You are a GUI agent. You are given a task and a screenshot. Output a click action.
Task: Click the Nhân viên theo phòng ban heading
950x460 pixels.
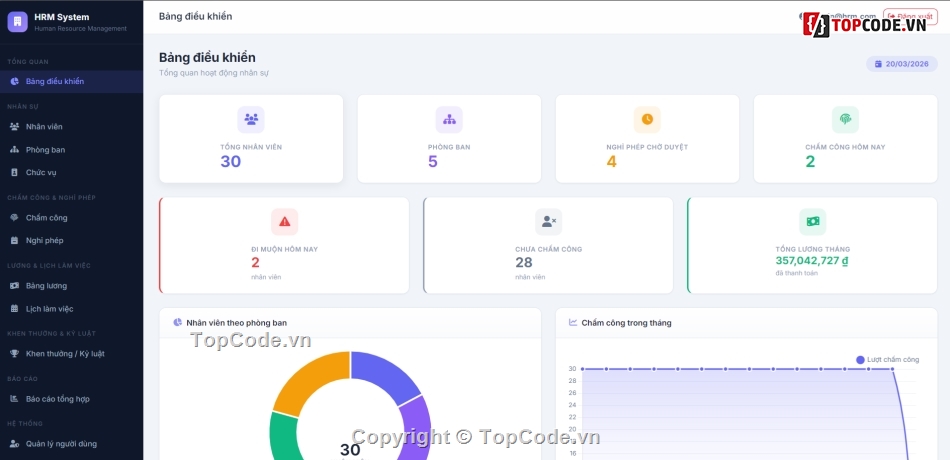click(237, 322)
